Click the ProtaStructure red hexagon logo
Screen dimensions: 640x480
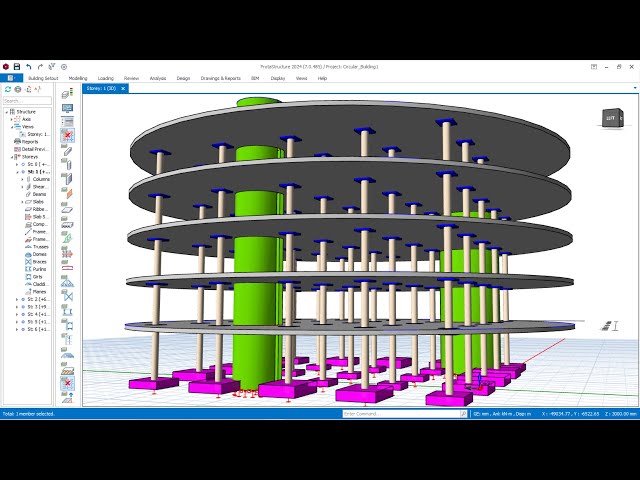pyautogui.click(x=6, y=67)
